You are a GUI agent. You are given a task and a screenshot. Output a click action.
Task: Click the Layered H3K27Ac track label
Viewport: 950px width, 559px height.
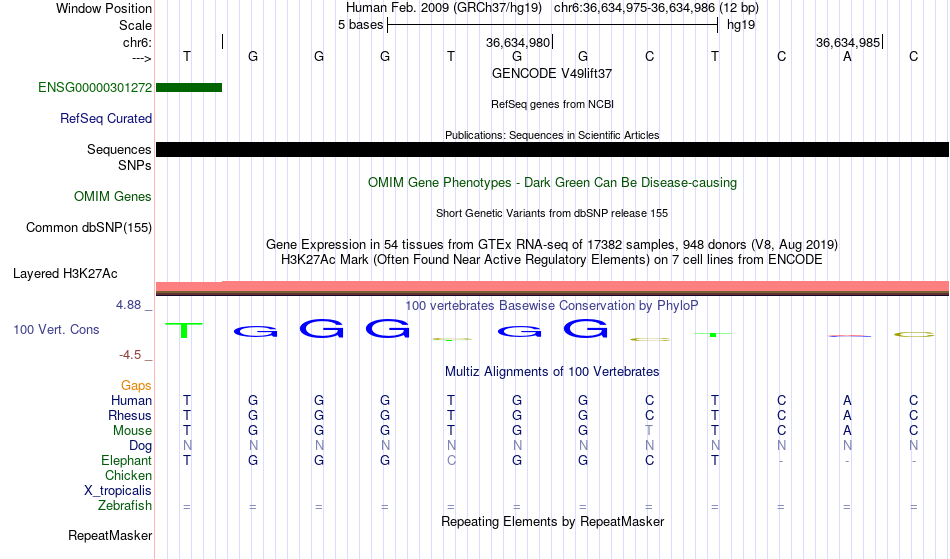click(65, 274)
